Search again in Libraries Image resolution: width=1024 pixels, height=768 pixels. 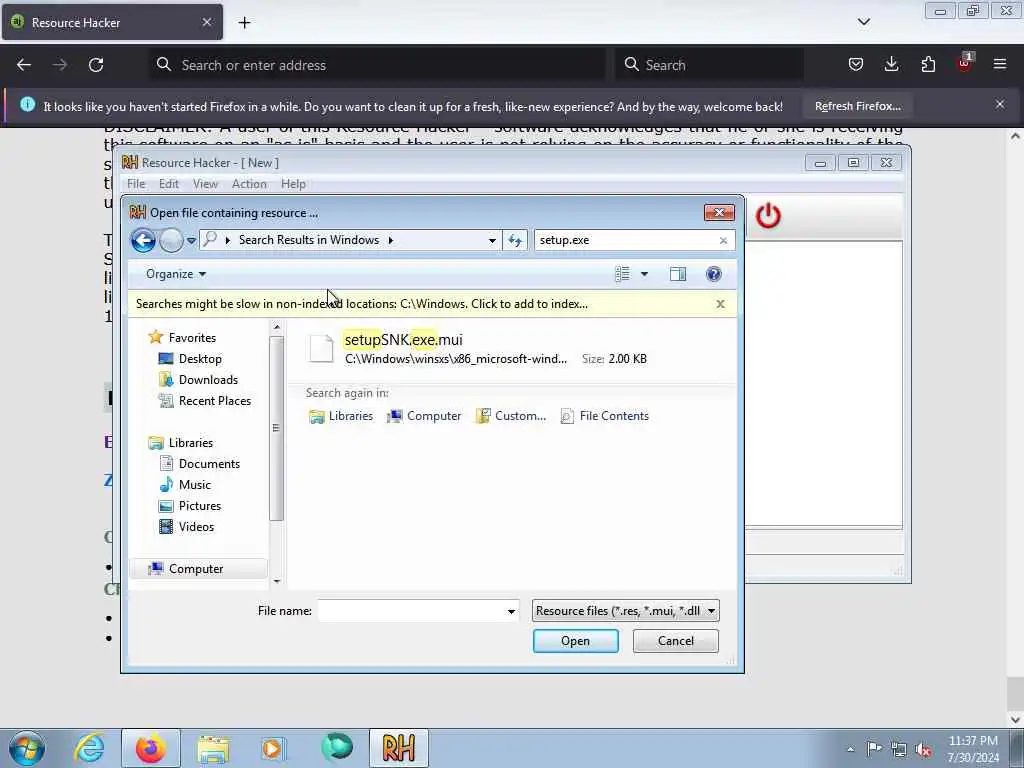click(x=341, y=416)
